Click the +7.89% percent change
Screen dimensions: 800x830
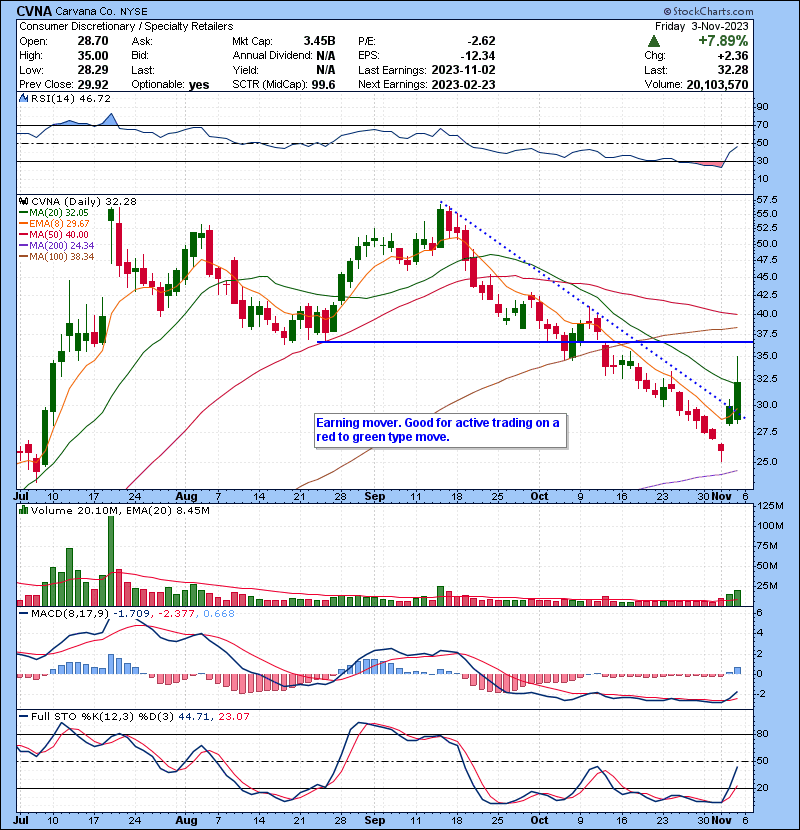pos(723,41)
